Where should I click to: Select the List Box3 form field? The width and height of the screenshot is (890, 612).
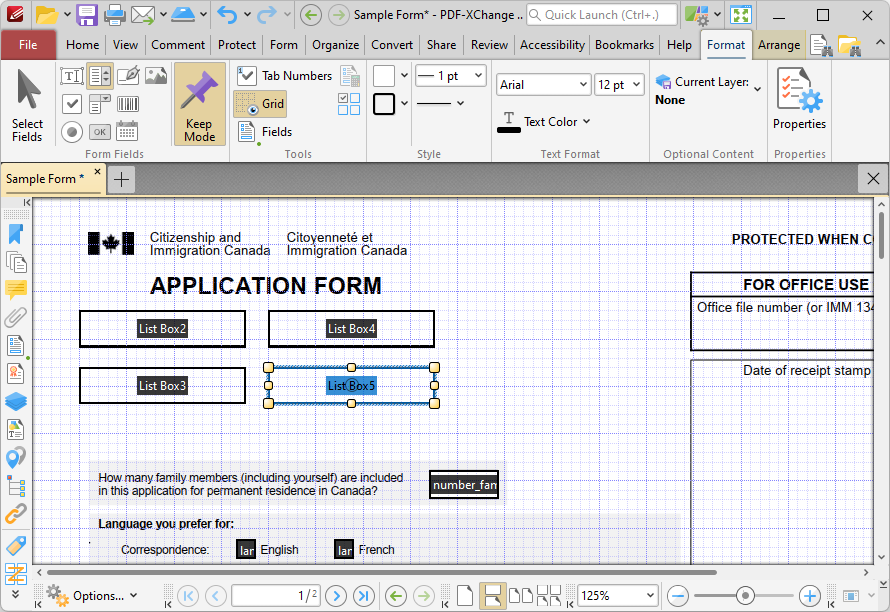click(x=162, y=385)
